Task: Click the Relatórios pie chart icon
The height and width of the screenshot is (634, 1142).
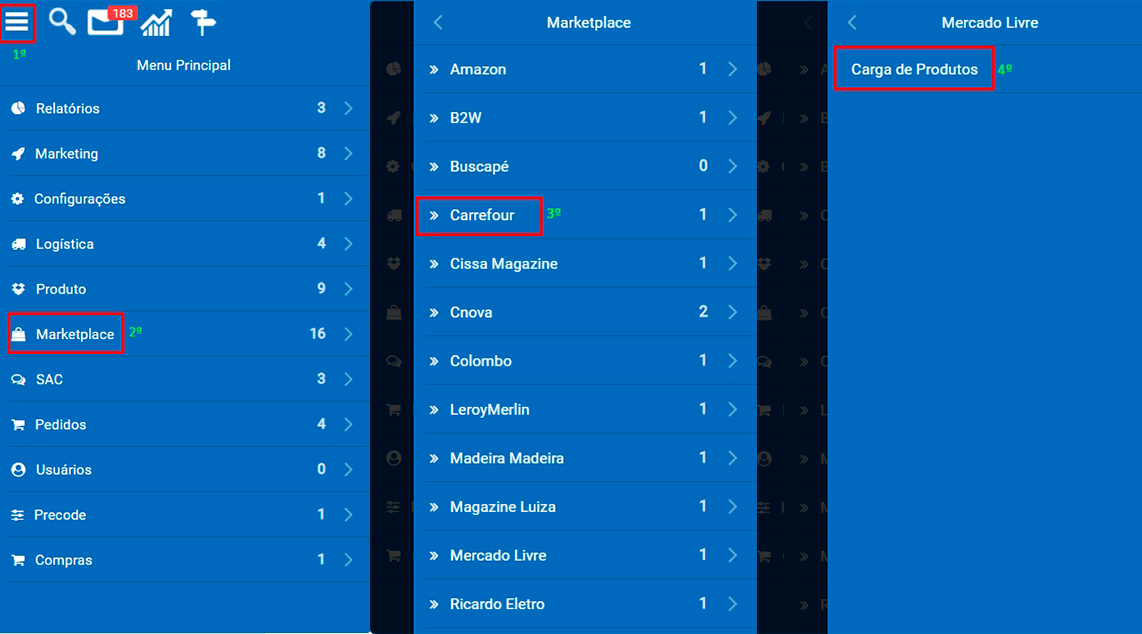Action: coord(18,108)
